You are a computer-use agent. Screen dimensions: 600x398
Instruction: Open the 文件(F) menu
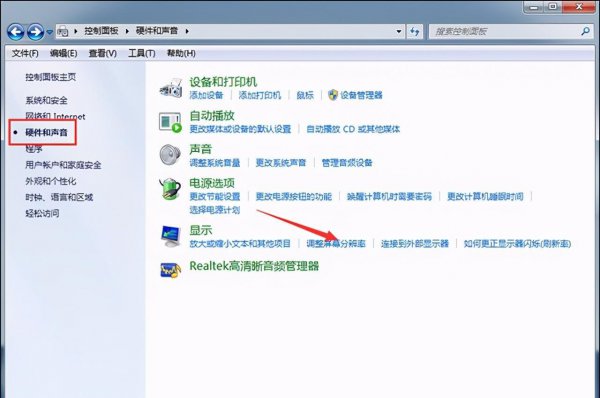tap(25, 53)
